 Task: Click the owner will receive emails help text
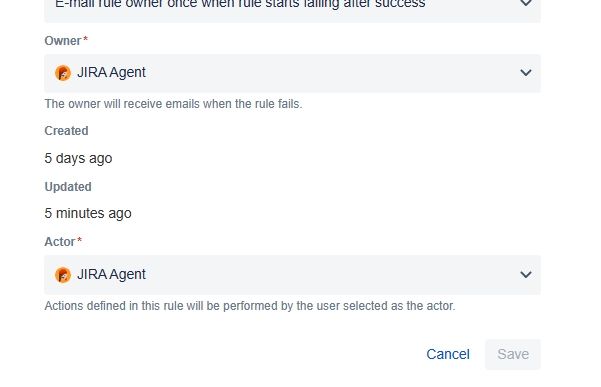[x=173, y=104]
